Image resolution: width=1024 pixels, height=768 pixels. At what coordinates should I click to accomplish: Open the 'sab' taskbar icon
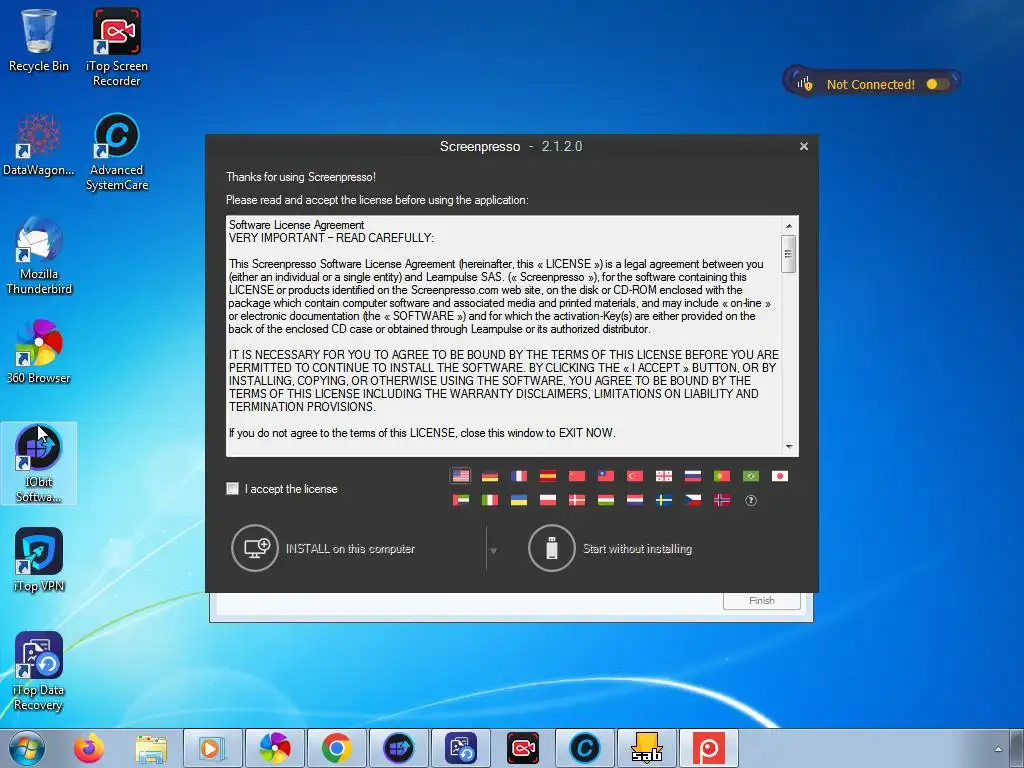click(647, 748)
